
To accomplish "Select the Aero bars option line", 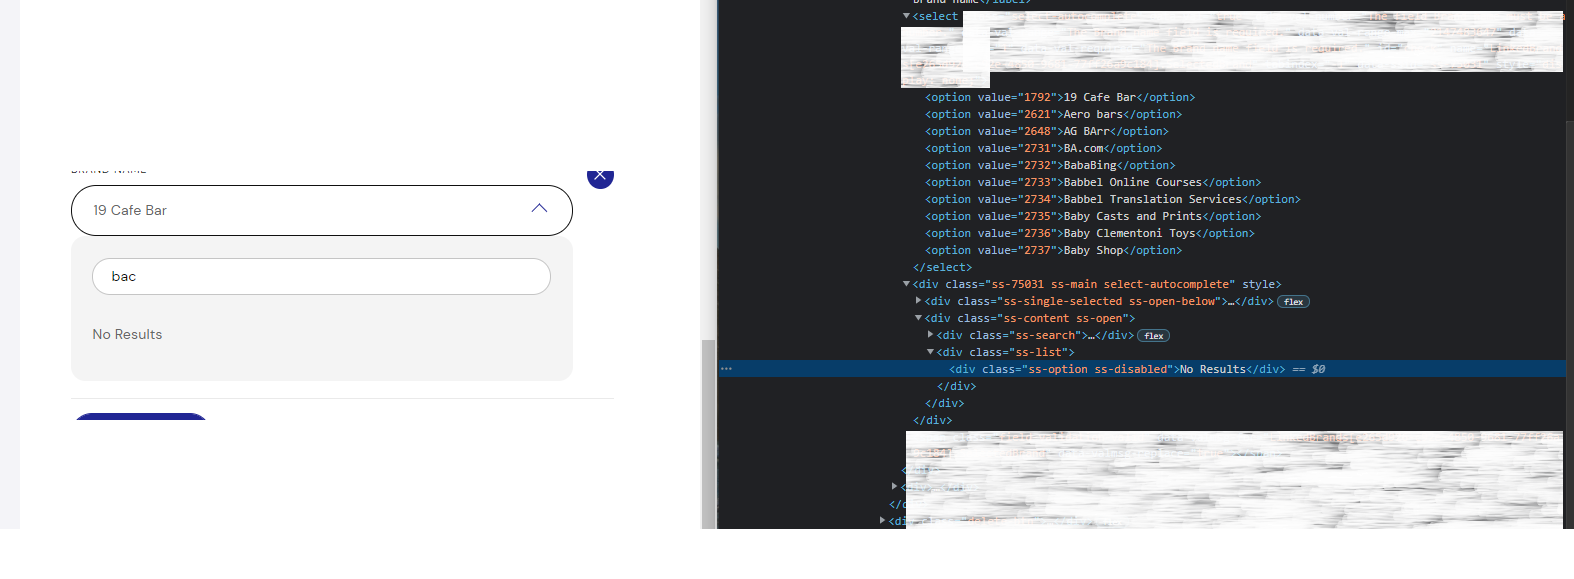I will pyautogui.click(x=1053, y=114).
